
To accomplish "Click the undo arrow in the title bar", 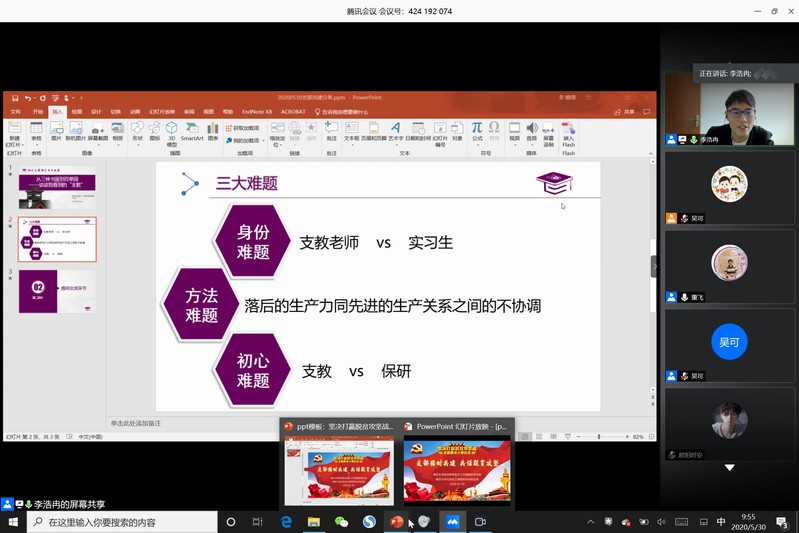I will [29, 98].
